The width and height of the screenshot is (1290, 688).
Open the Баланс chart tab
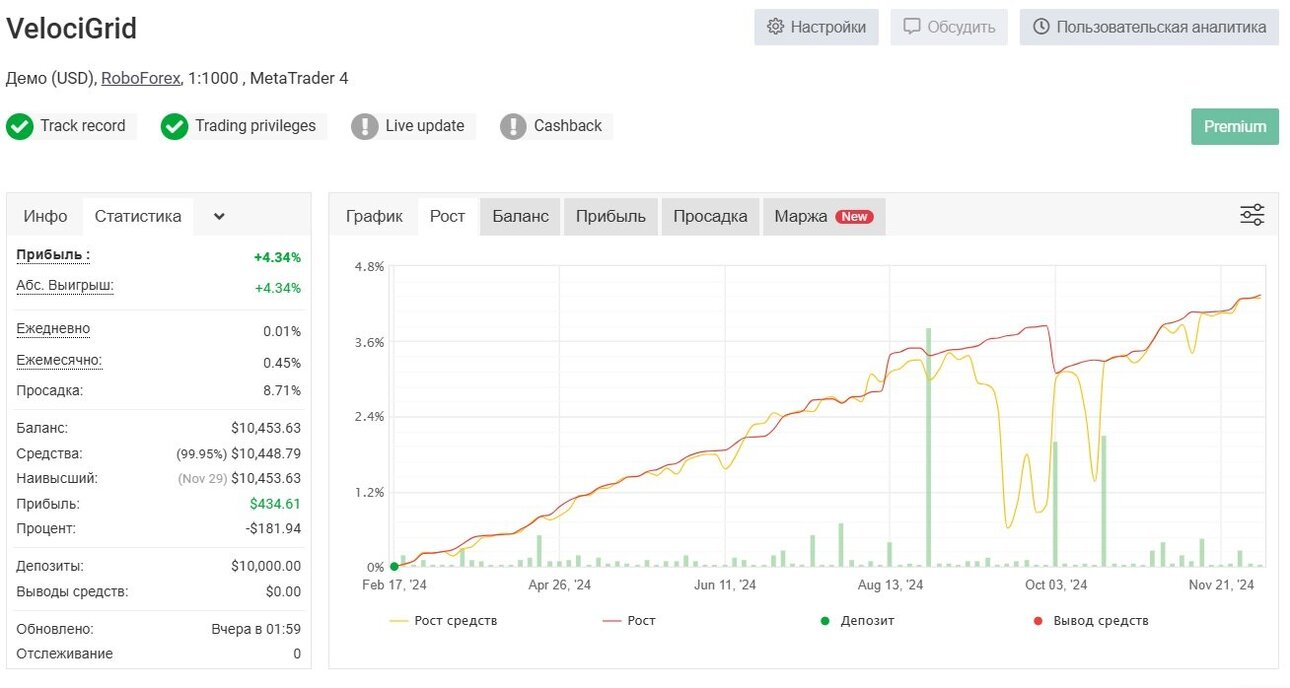click(520, 216)
